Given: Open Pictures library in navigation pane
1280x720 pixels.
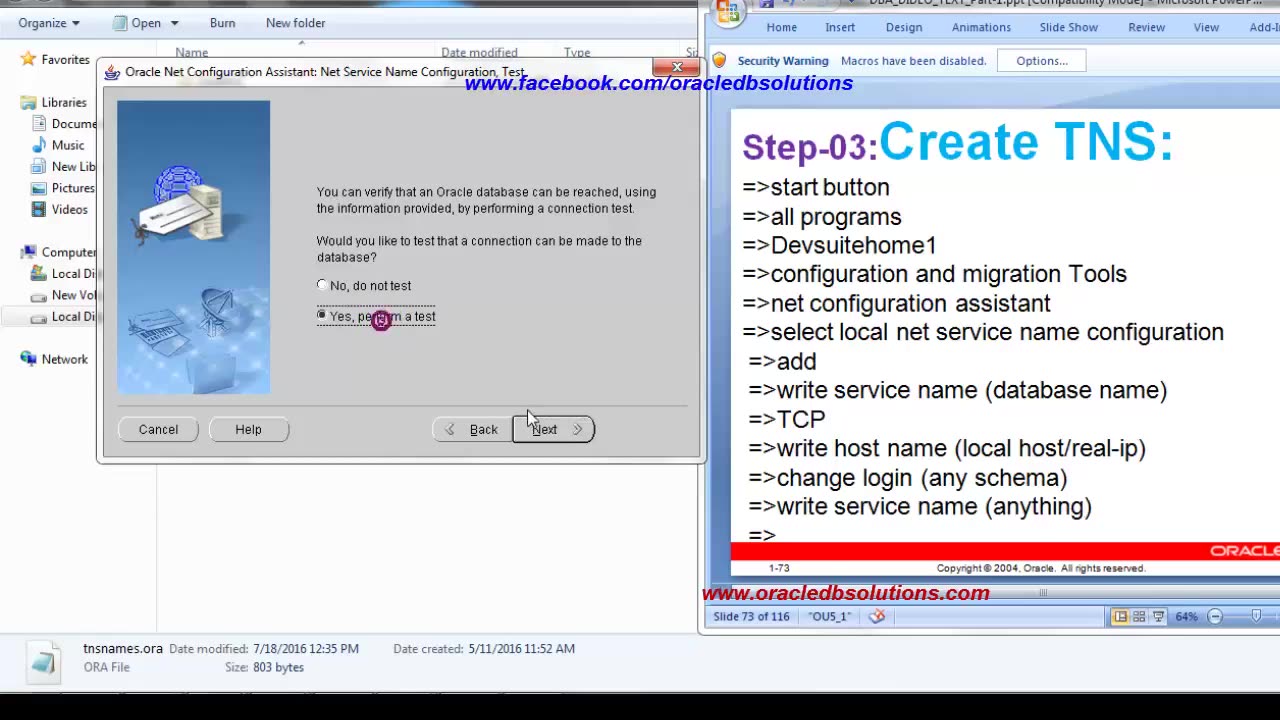Looking at the screenshot, I should pos(73,188).
